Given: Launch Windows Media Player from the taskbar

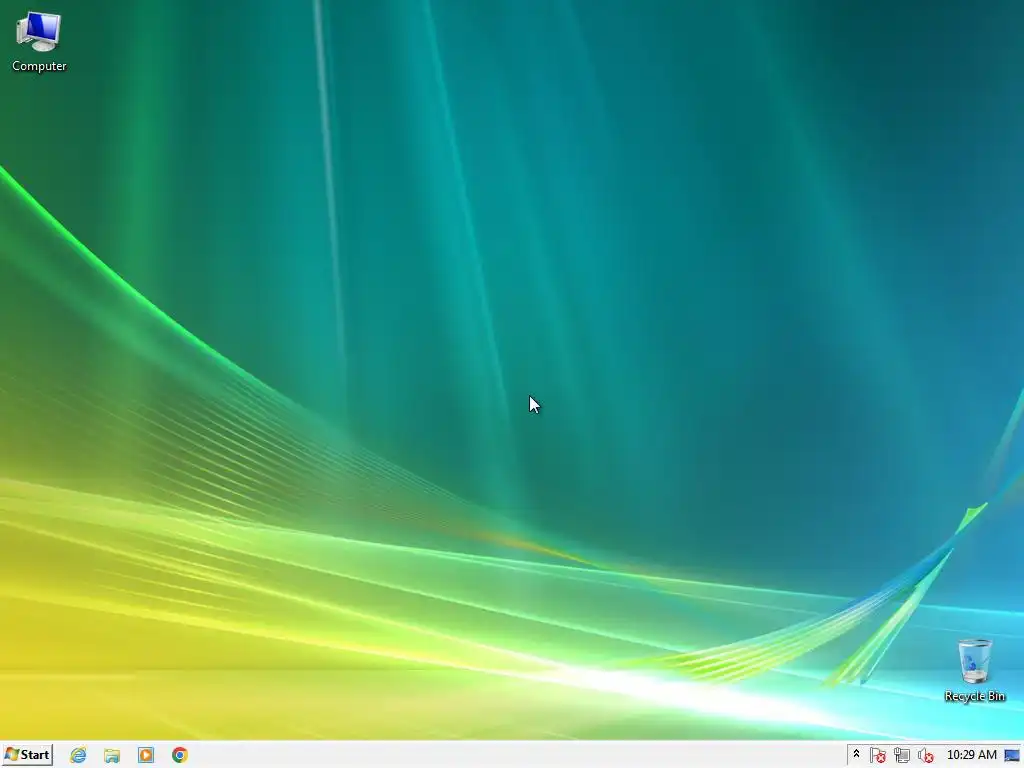Looking at the screenshot, I should [146, 755].
